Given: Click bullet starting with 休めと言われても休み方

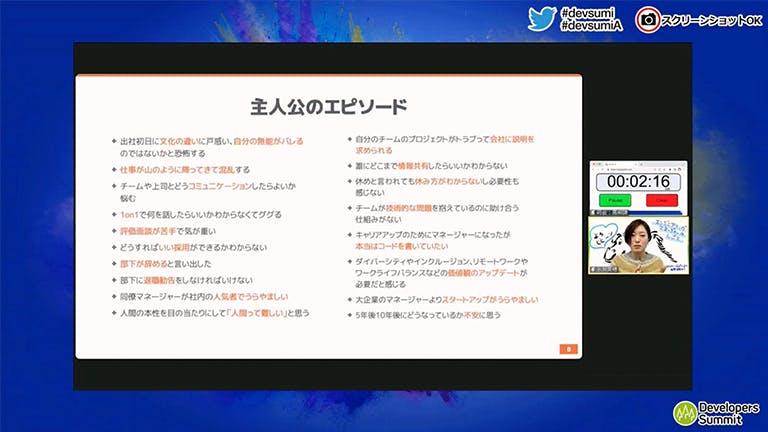Looking at the screenshot, I should (x=437, y=187).
